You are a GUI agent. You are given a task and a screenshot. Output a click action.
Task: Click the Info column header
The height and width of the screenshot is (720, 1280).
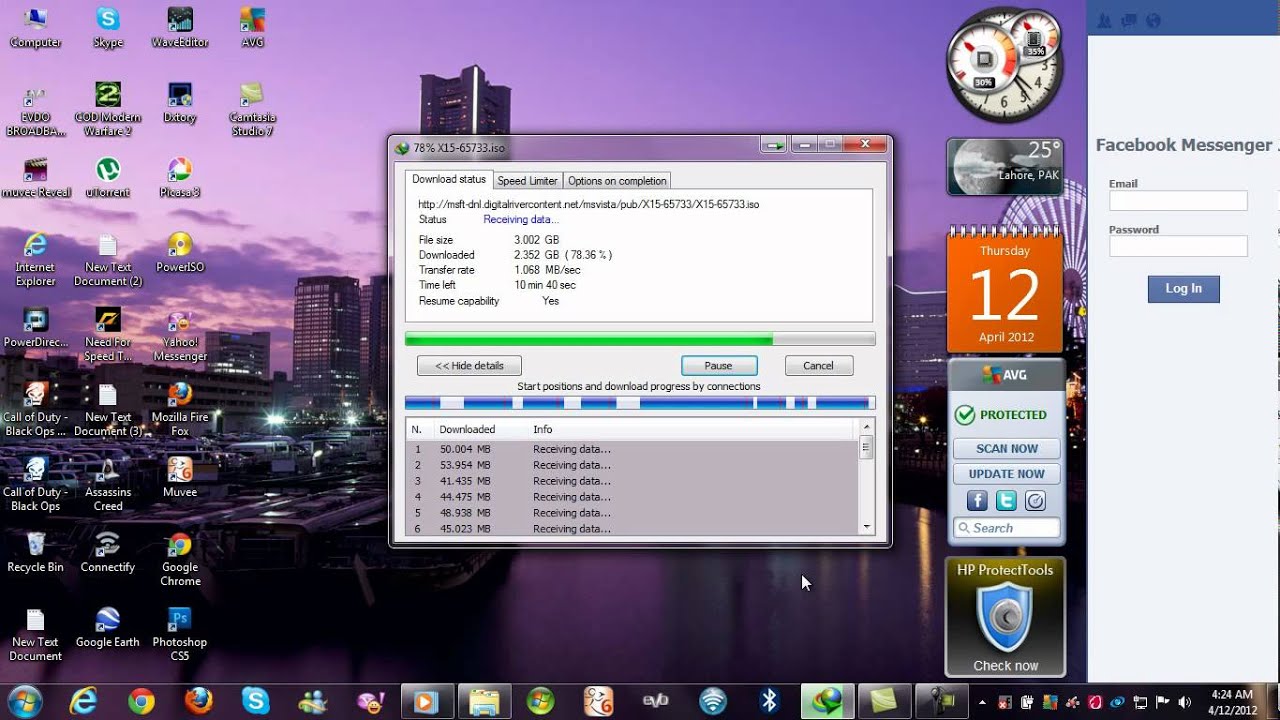point(542,430)
